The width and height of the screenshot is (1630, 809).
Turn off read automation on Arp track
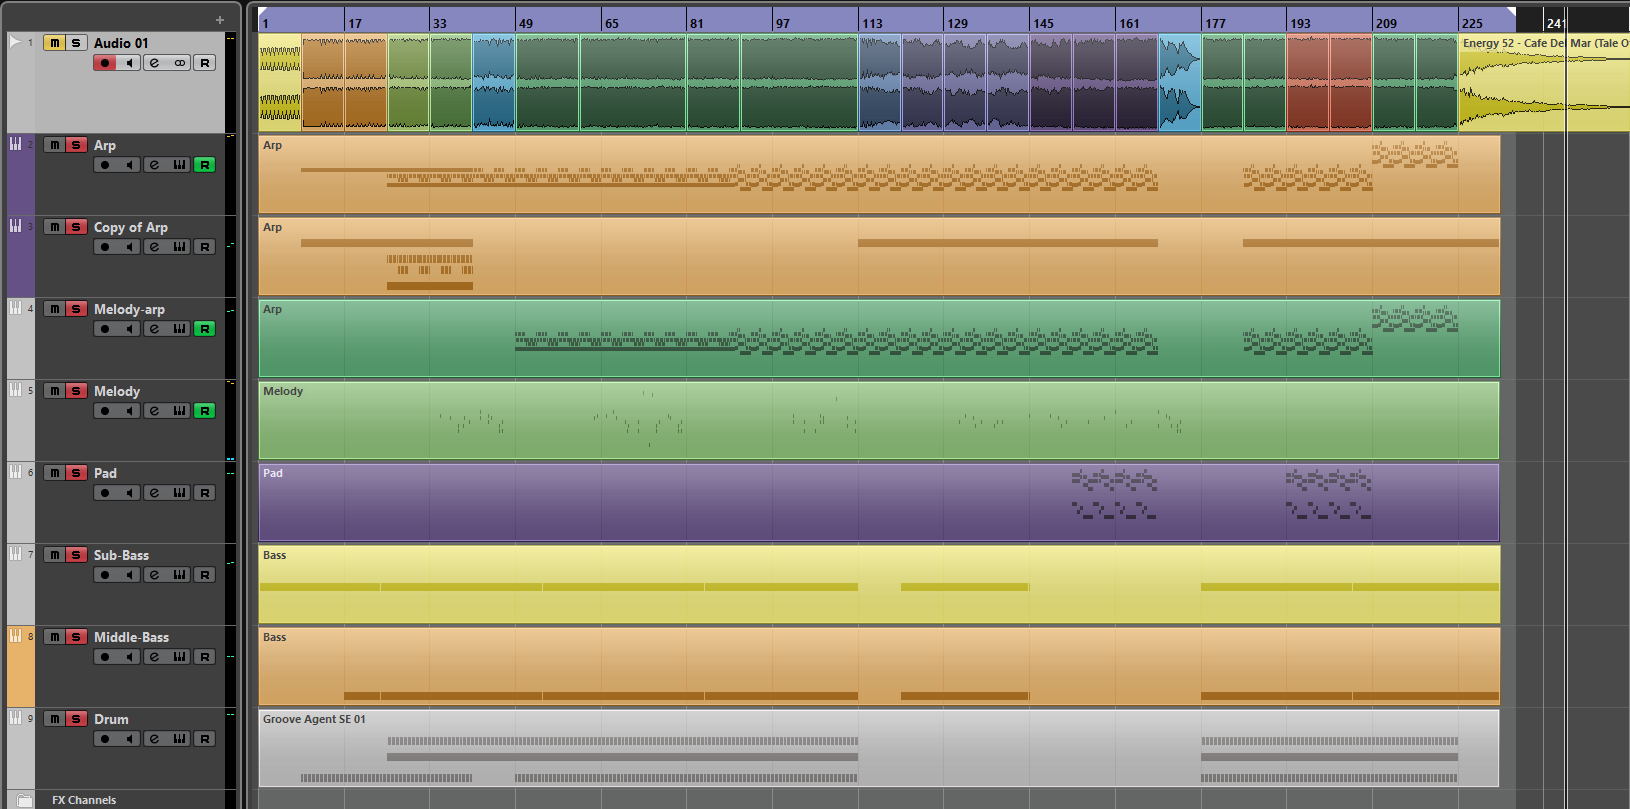204,165
